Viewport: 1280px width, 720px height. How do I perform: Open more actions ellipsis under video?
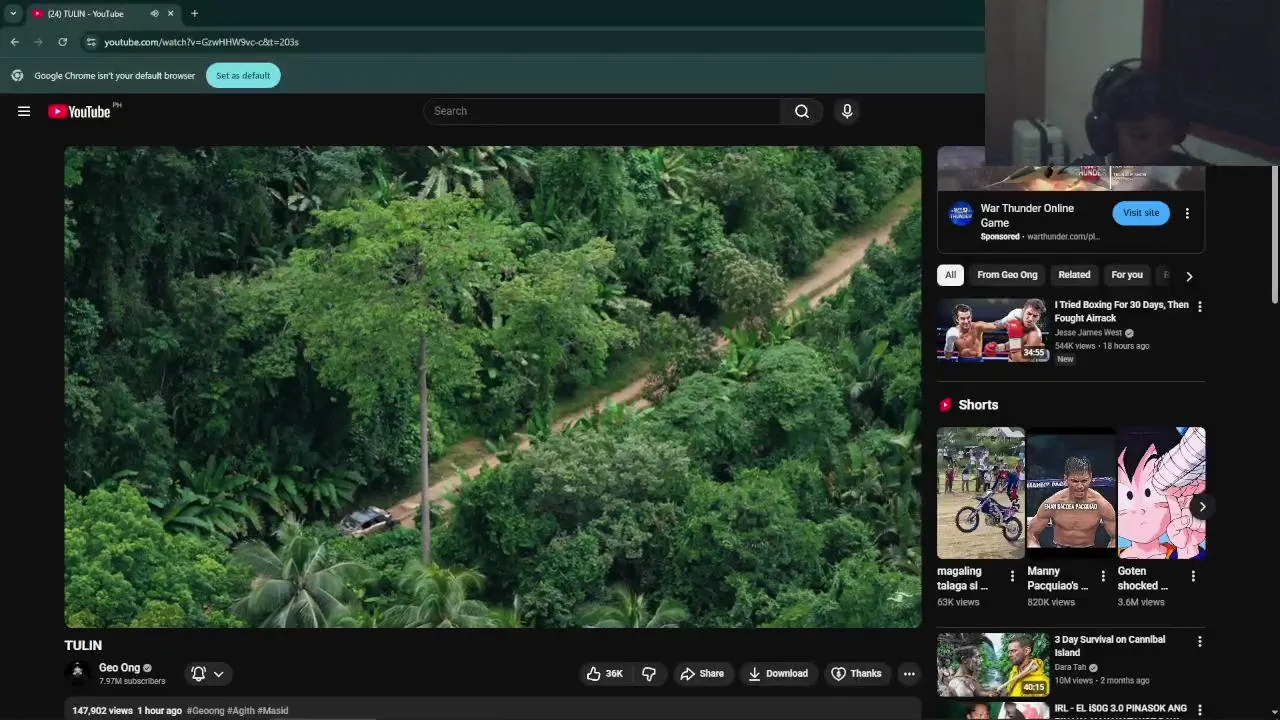909,673
